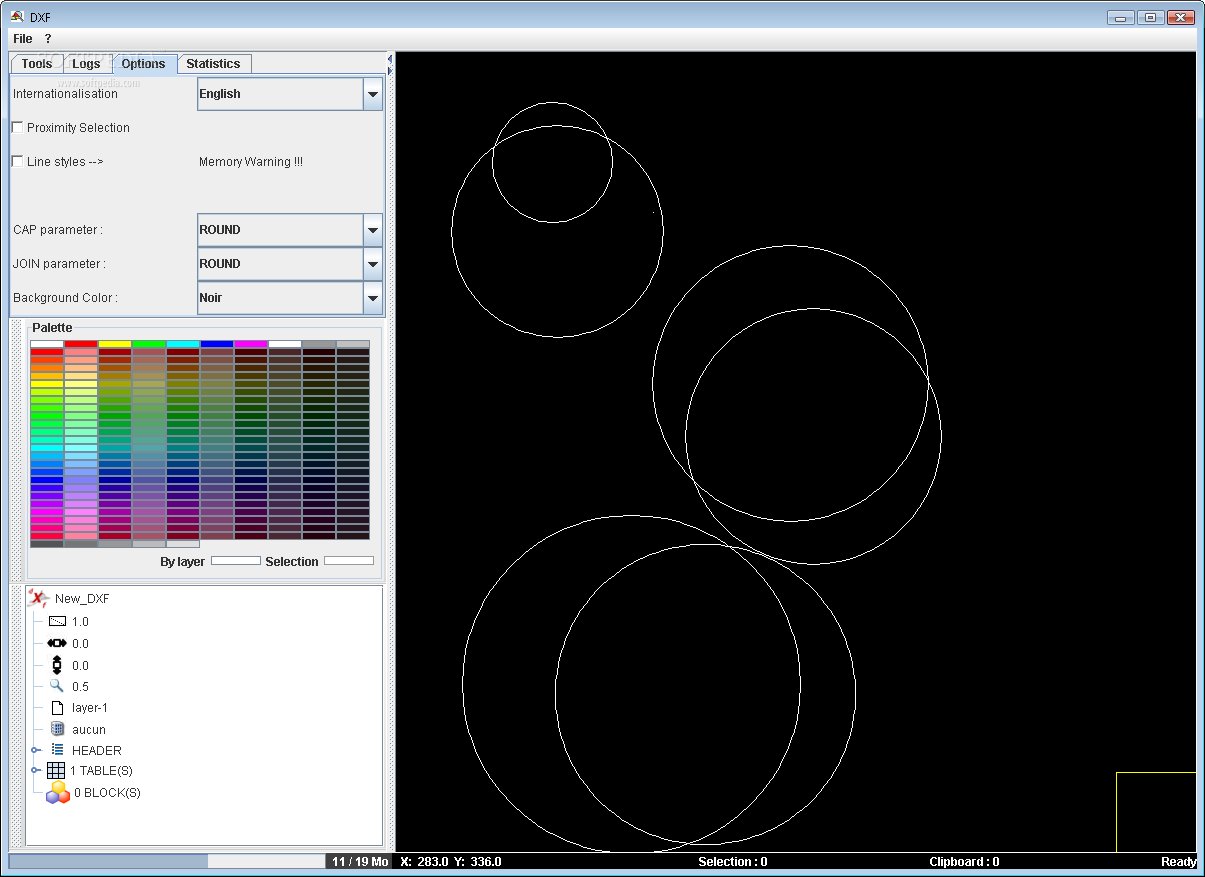Click the DXF app icon in title bar
1205x877 pixels.
(x=17, y=15)
